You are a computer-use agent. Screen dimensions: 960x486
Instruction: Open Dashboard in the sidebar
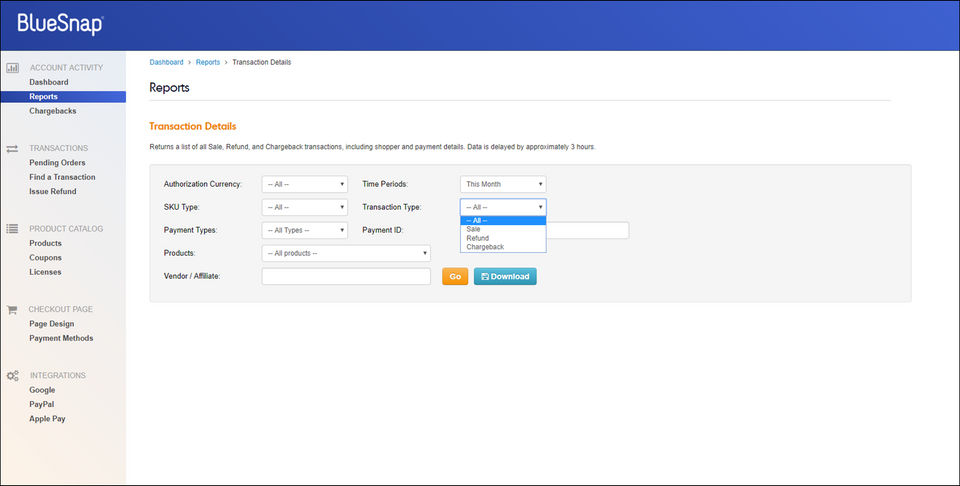49,82
